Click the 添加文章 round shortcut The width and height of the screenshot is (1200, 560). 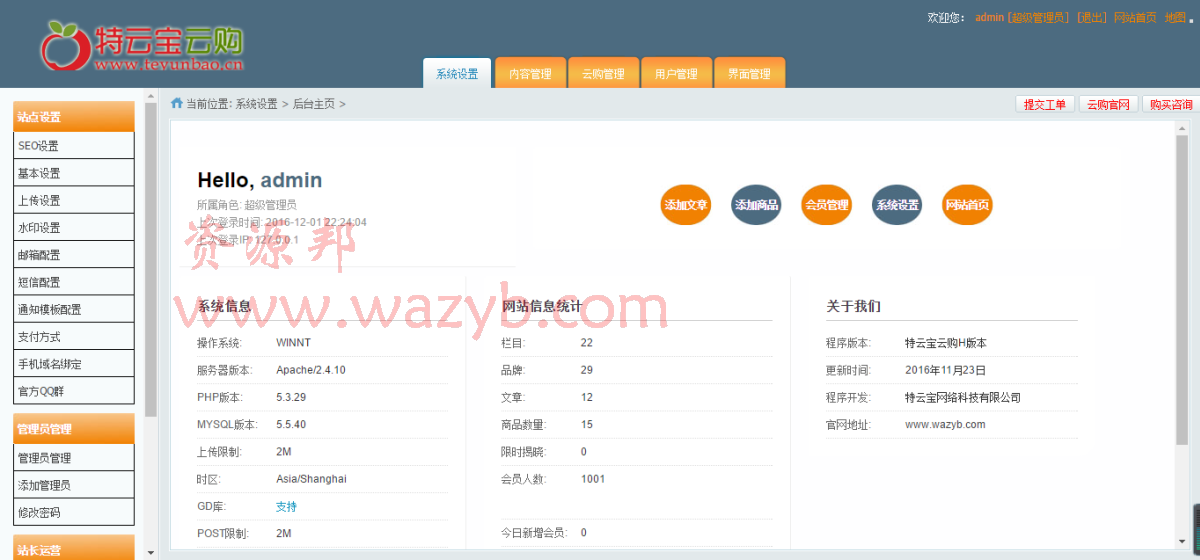[686, 205]
